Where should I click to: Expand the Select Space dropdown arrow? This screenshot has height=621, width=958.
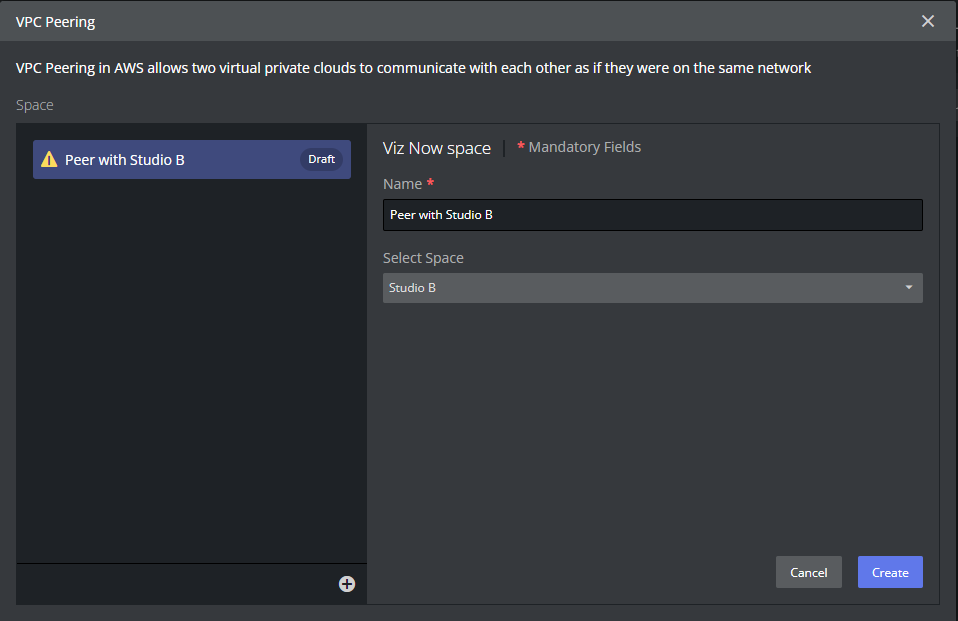(908, 288)
